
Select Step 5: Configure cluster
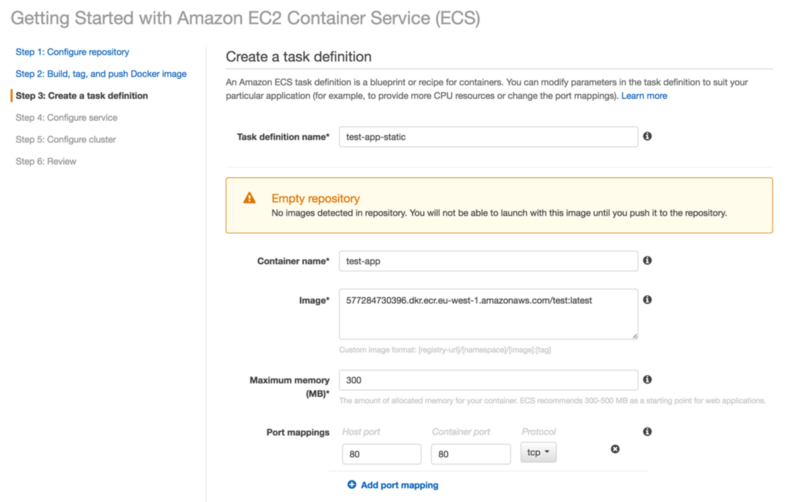pos(66,140)
